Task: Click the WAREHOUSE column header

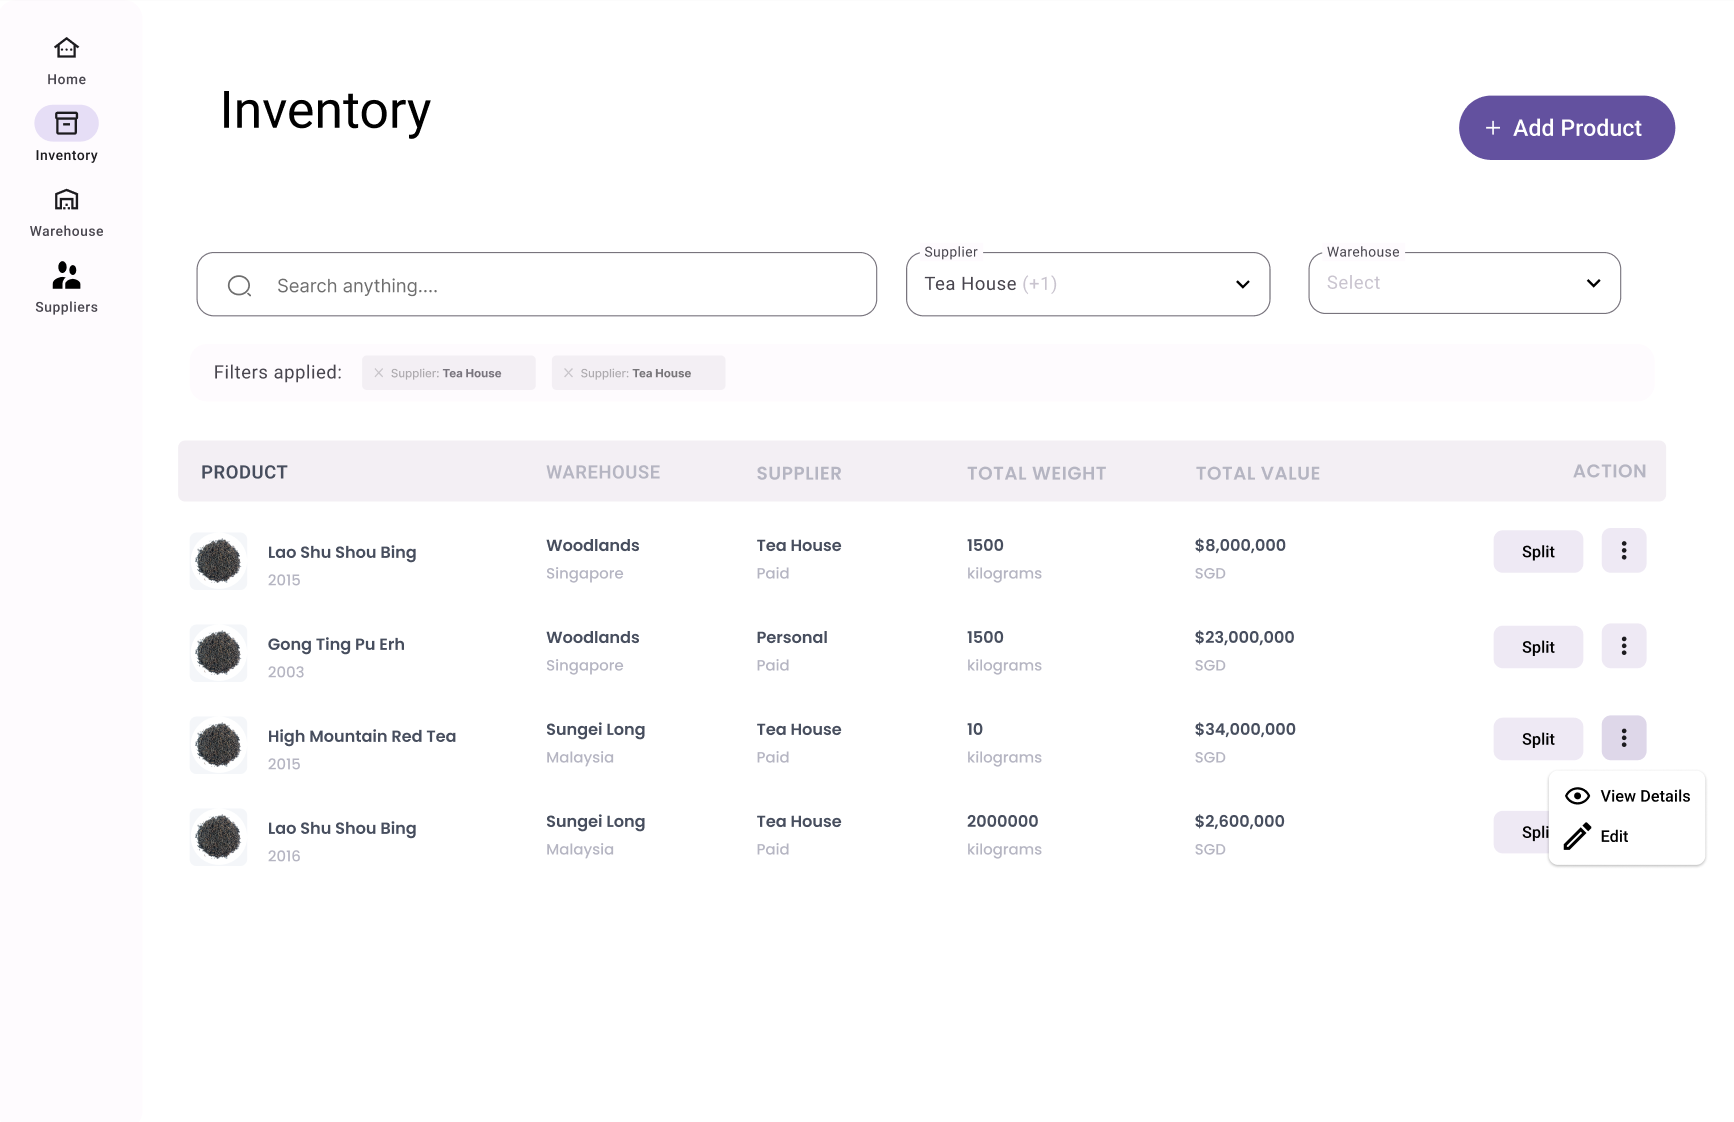Action: 603,472
